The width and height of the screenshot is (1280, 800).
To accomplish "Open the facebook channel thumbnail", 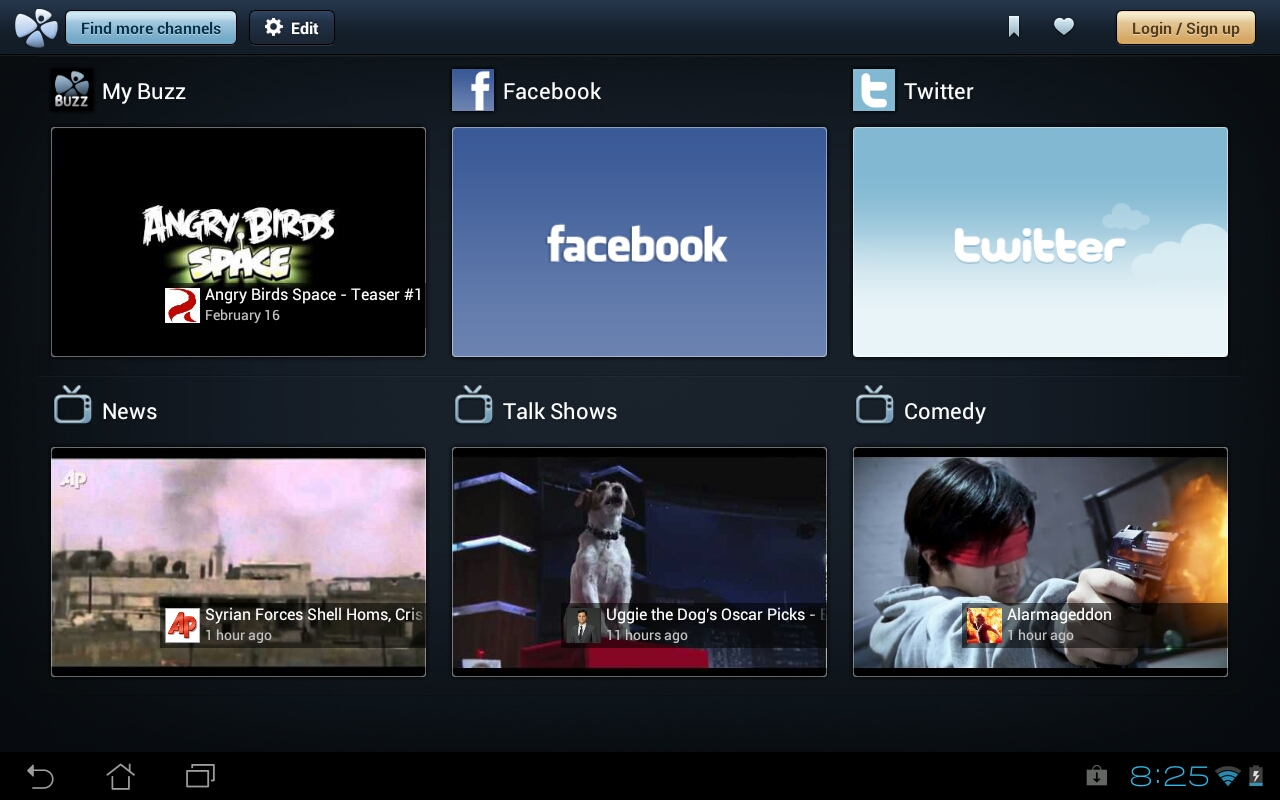I will click(x=639, y=242).
